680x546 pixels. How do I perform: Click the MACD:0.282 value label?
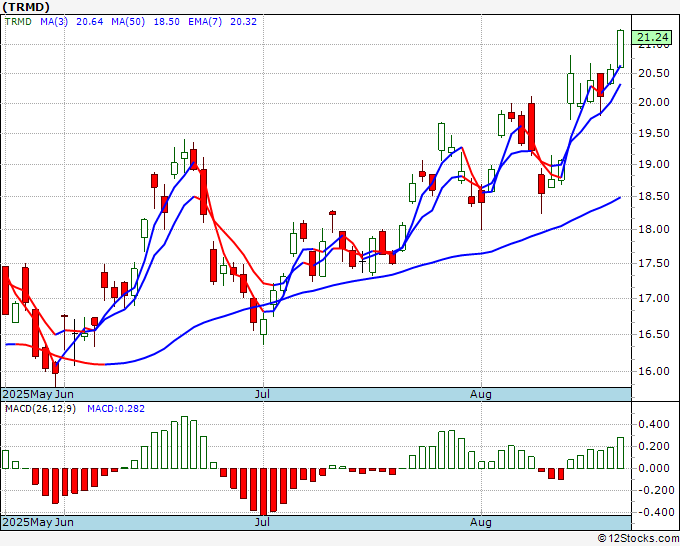(x=116, y=409)
